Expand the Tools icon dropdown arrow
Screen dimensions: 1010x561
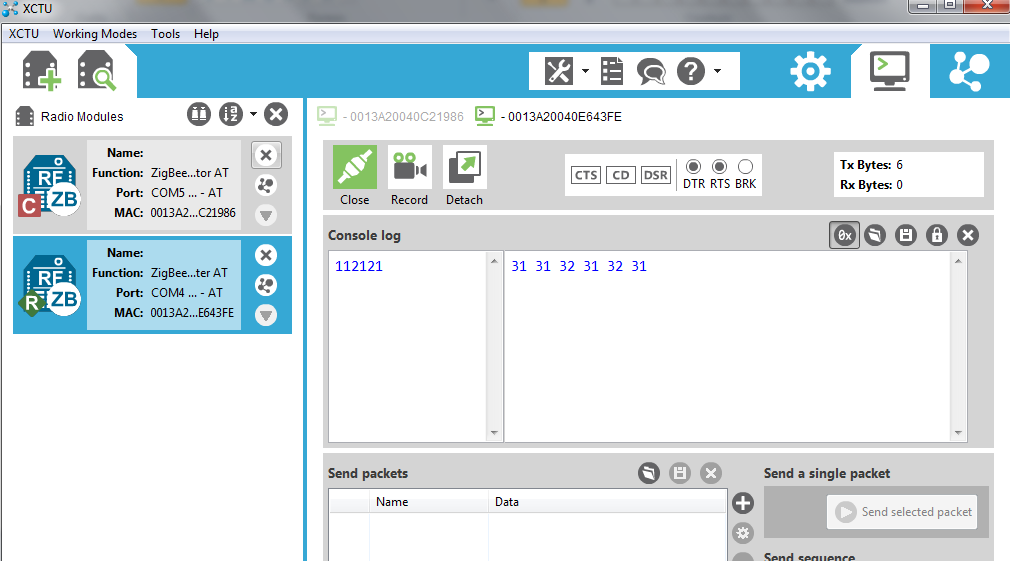coord(585,71)
